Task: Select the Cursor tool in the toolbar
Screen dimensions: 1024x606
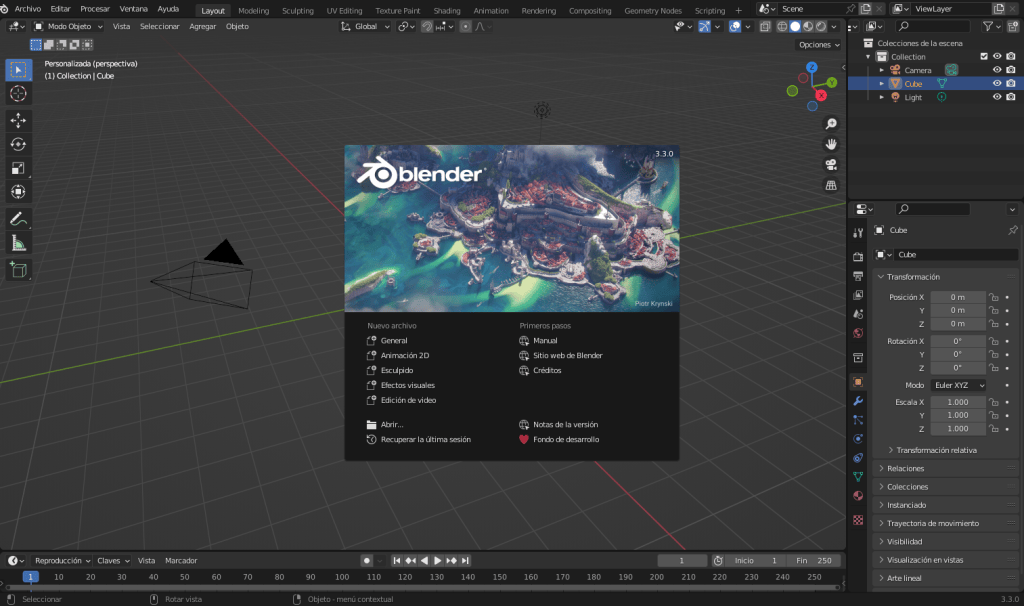Action: coord(18,93)
